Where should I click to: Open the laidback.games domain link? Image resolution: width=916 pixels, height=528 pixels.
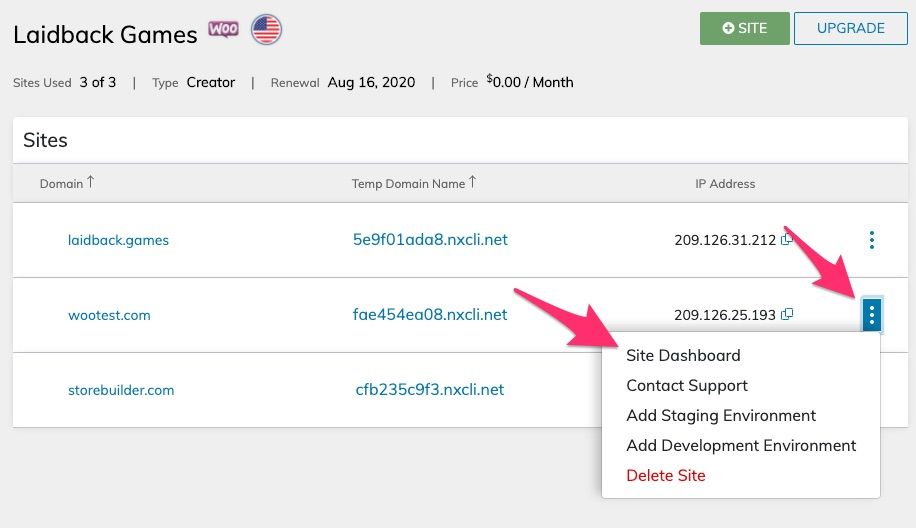tap(118, 240)
